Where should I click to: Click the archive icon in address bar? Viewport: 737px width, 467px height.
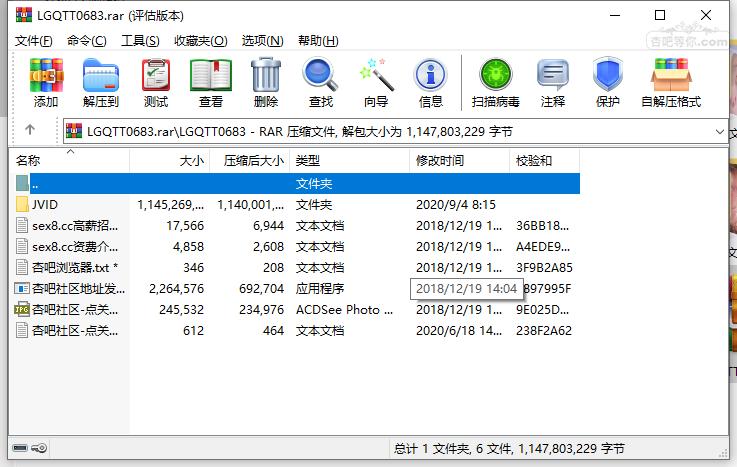74,131
